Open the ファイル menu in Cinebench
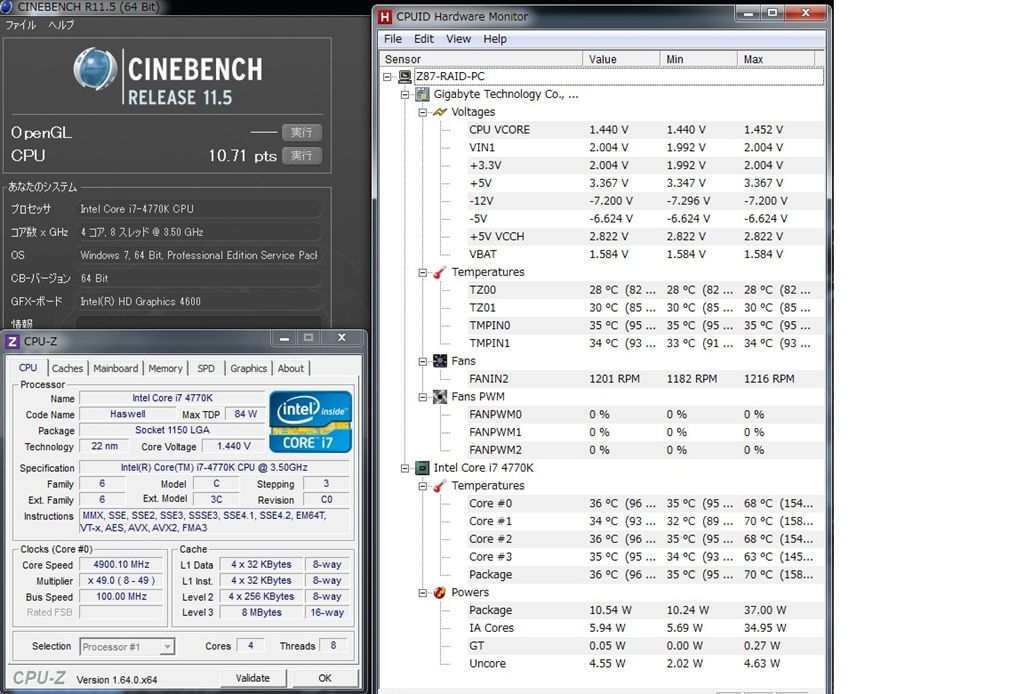The width and height of the screenshot is (1024, 694). pyautogui.click(x=21, y=25)
